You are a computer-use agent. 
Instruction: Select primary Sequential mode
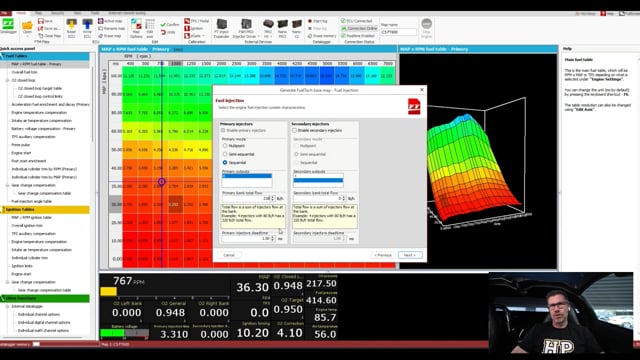coord(225,162)
